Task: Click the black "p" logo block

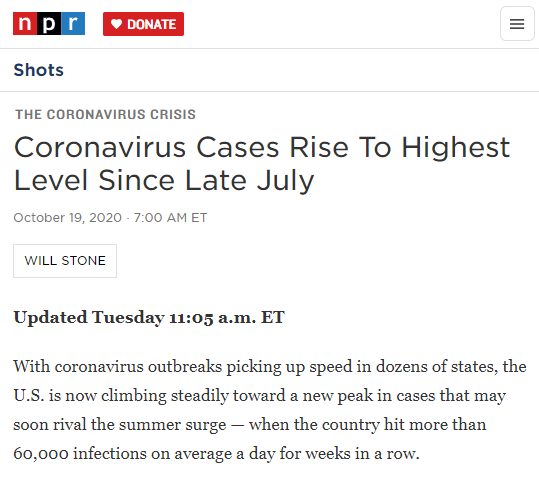Action: point(49,23)
